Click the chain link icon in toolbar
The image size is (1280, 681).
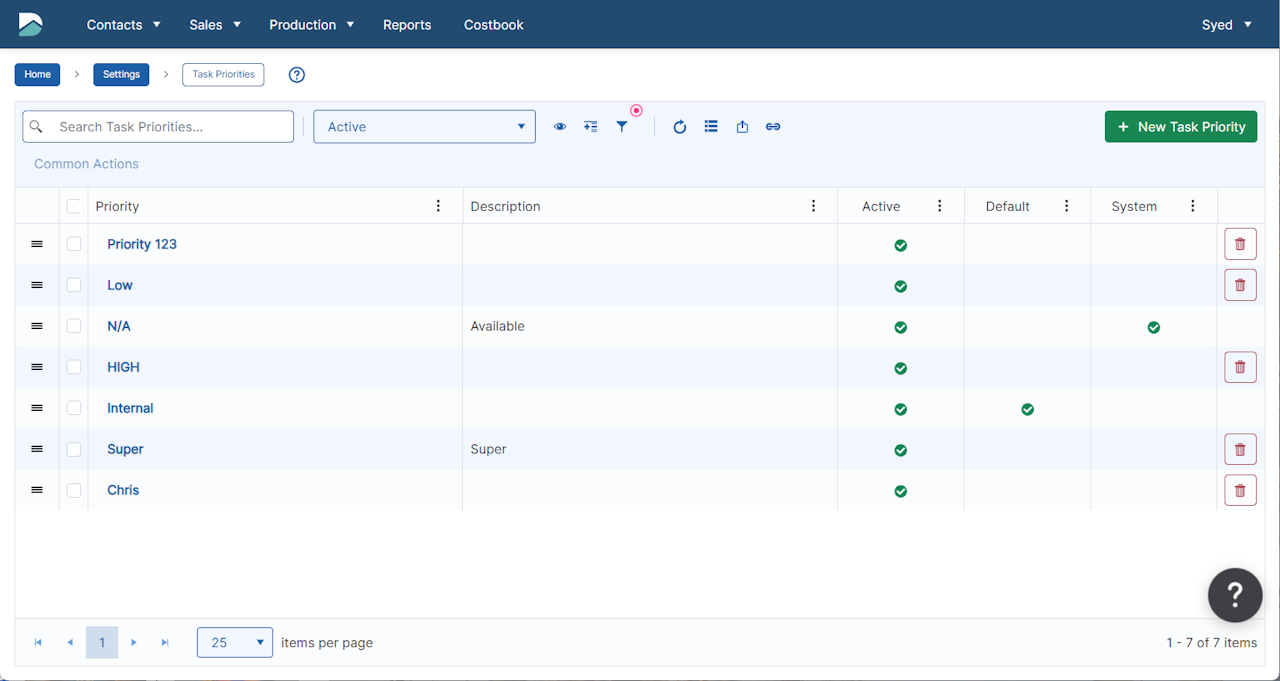point(773,127)
